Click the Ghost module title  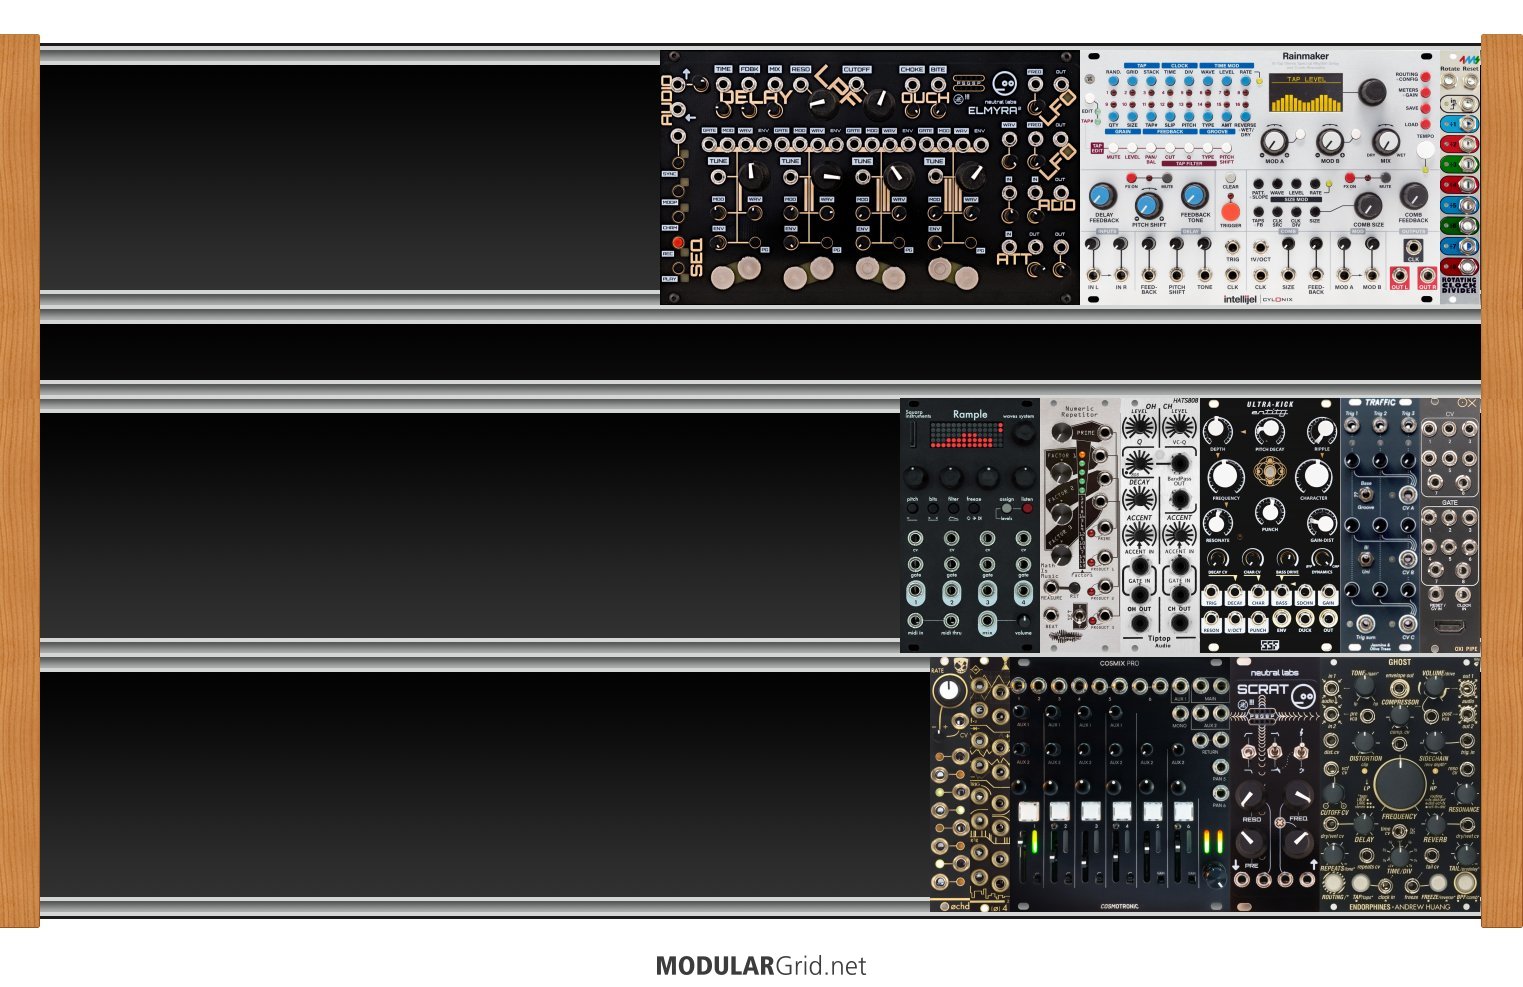tap(1399, 662)
